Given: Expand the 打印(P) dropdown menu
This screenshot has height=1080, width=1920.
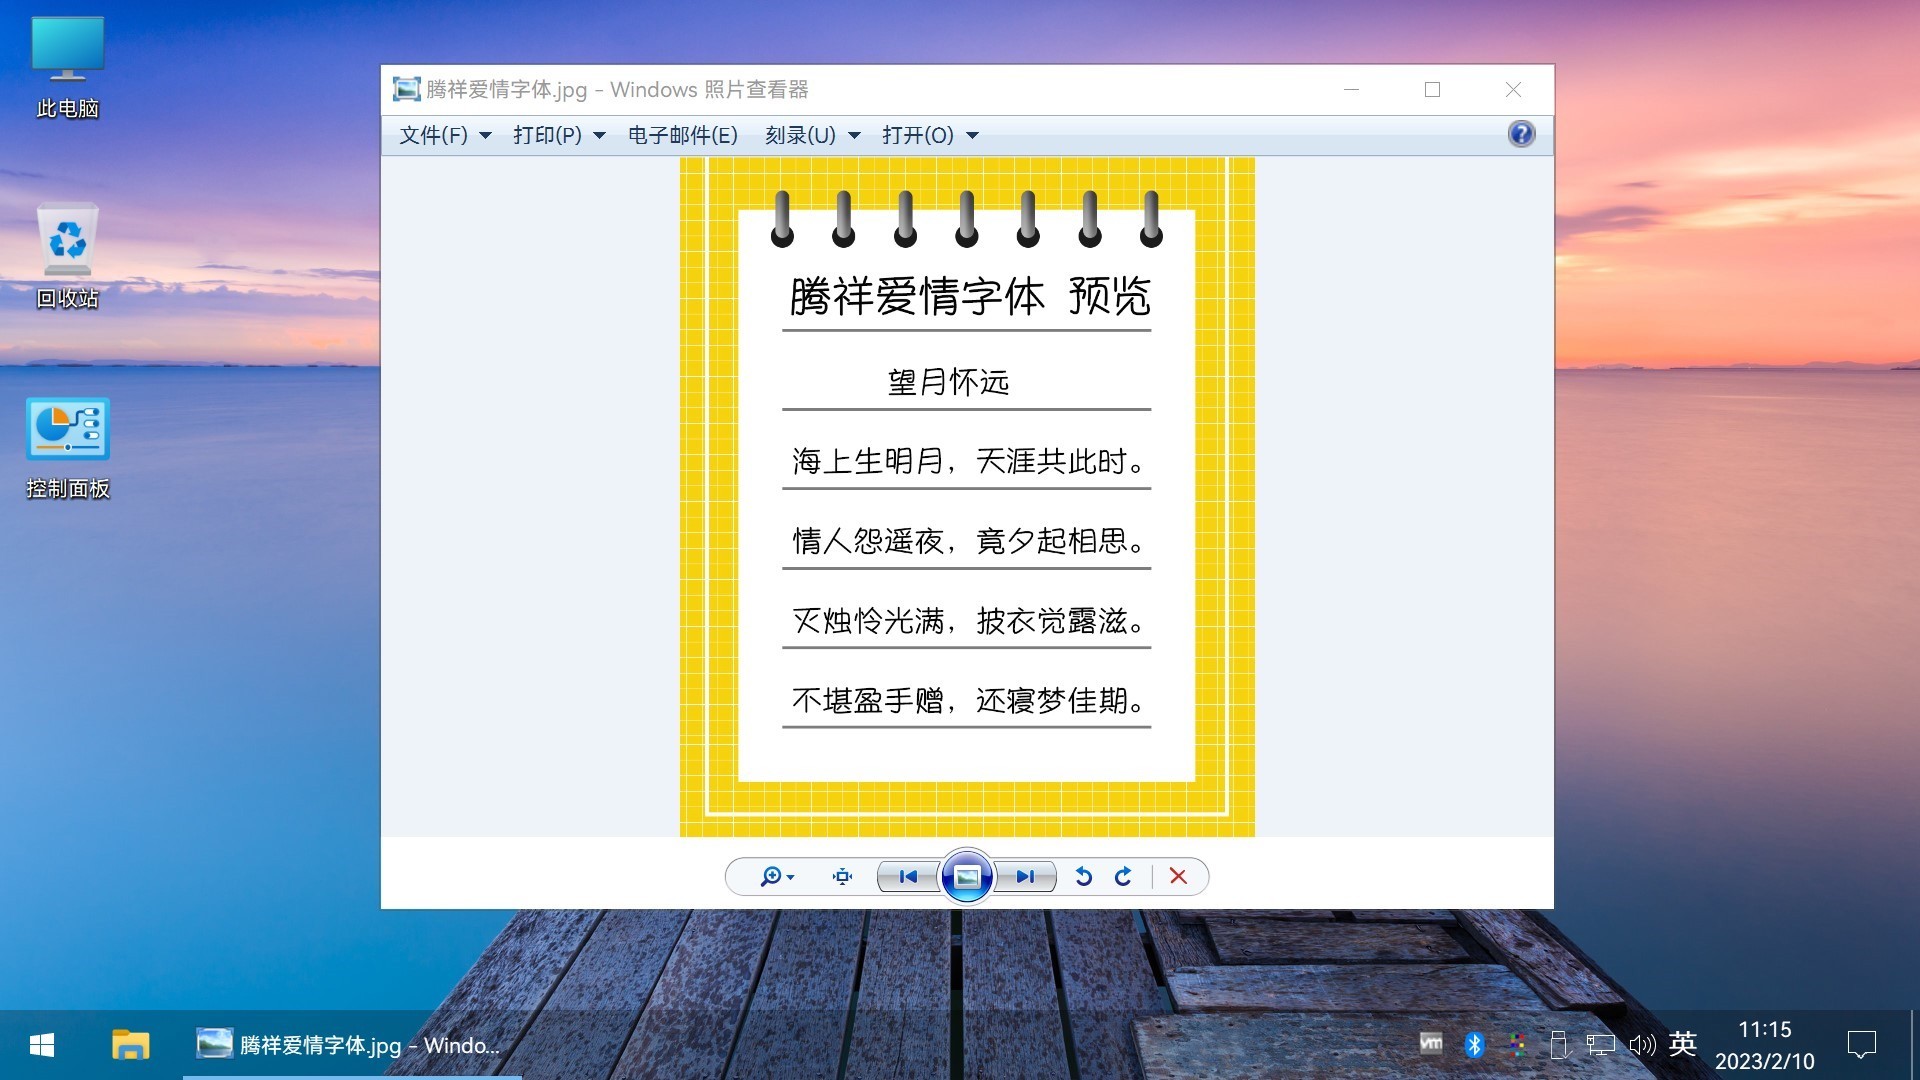Looking at the screenshot, I should point(558,135).
